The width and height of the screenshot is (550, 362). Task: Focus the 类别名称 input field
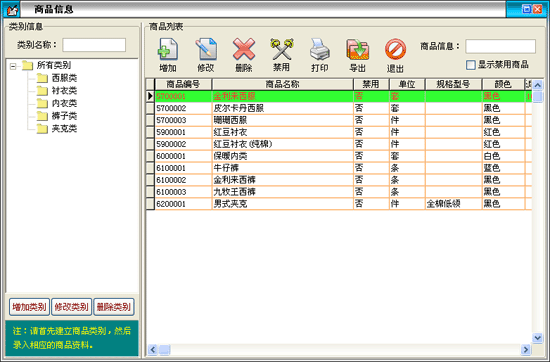point(94,45)
